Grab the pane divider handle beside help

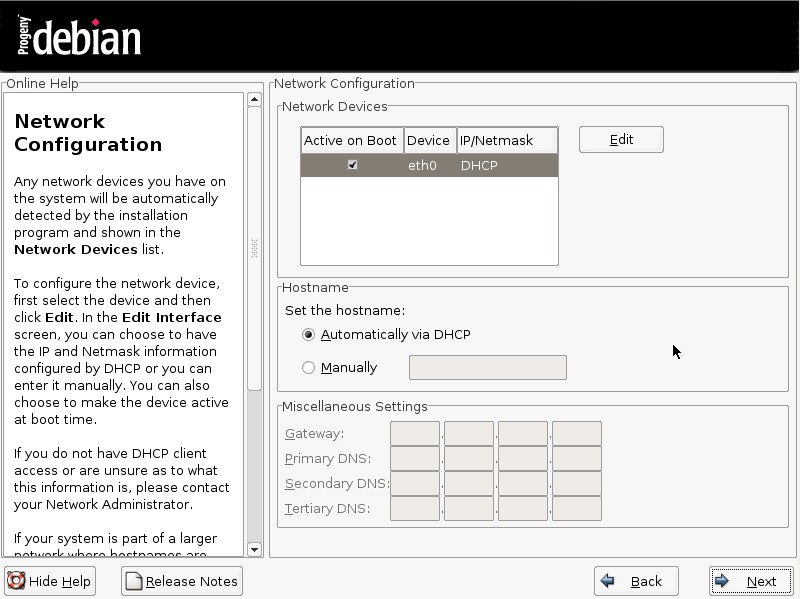click(254, 247)
